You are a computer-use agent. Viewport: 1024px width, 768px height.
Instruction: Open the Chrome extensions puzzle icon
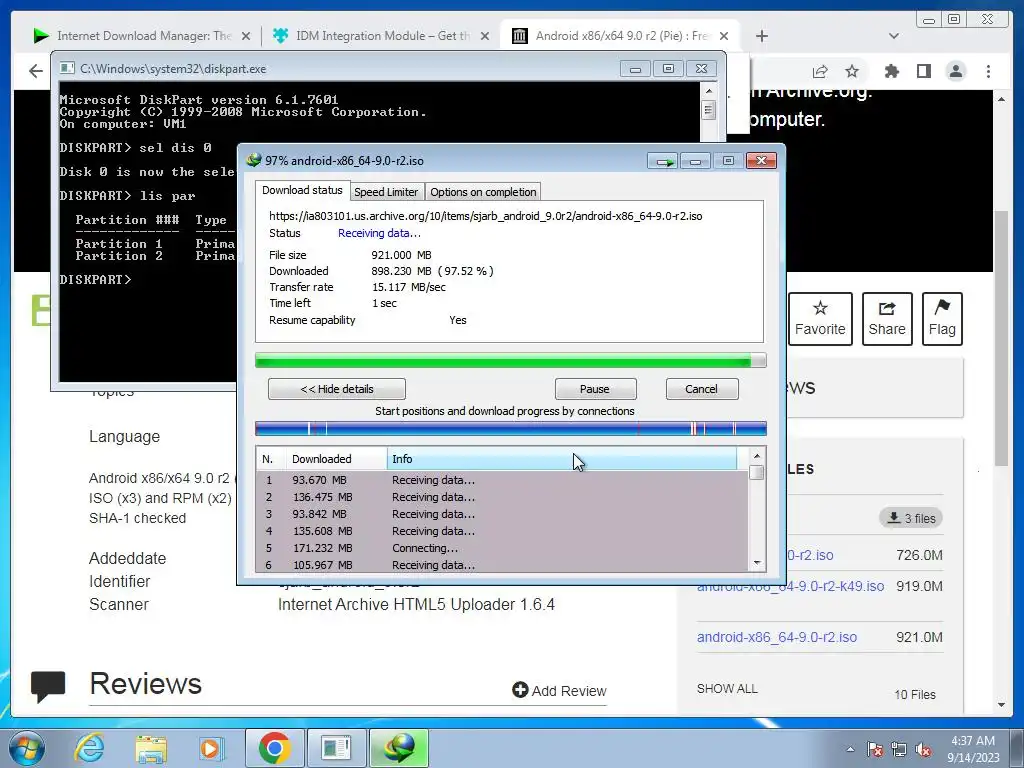pyautogui.click(x=891, y=71)
